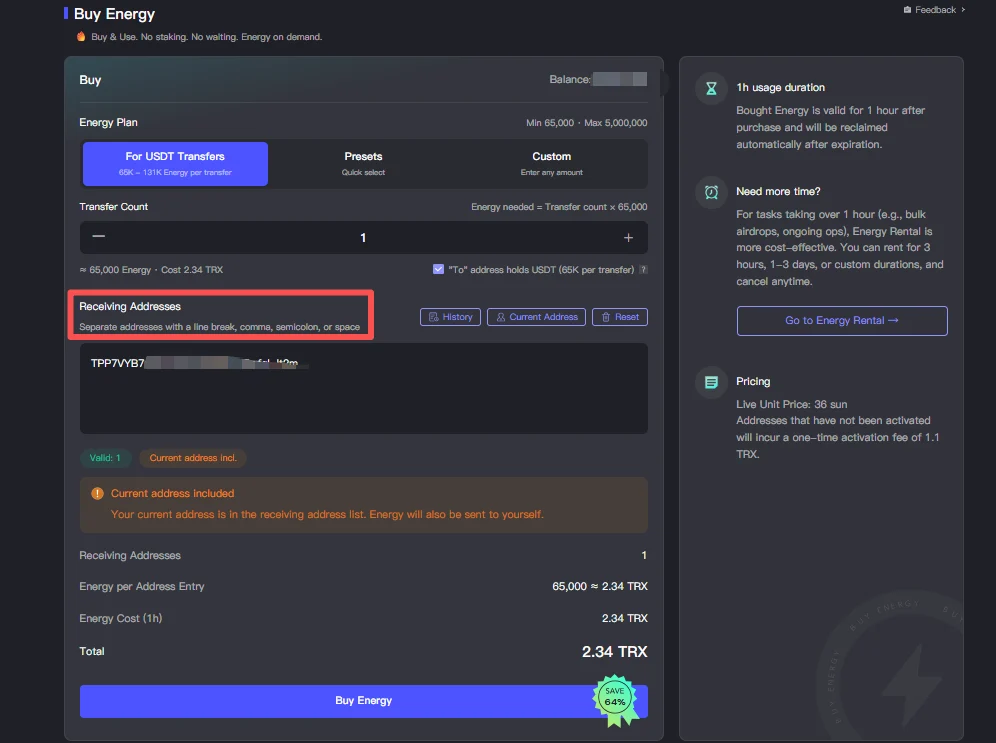The height and width of the screenshot is (743, 996).
Task: Open receiving address History
Action: [450, 317]
